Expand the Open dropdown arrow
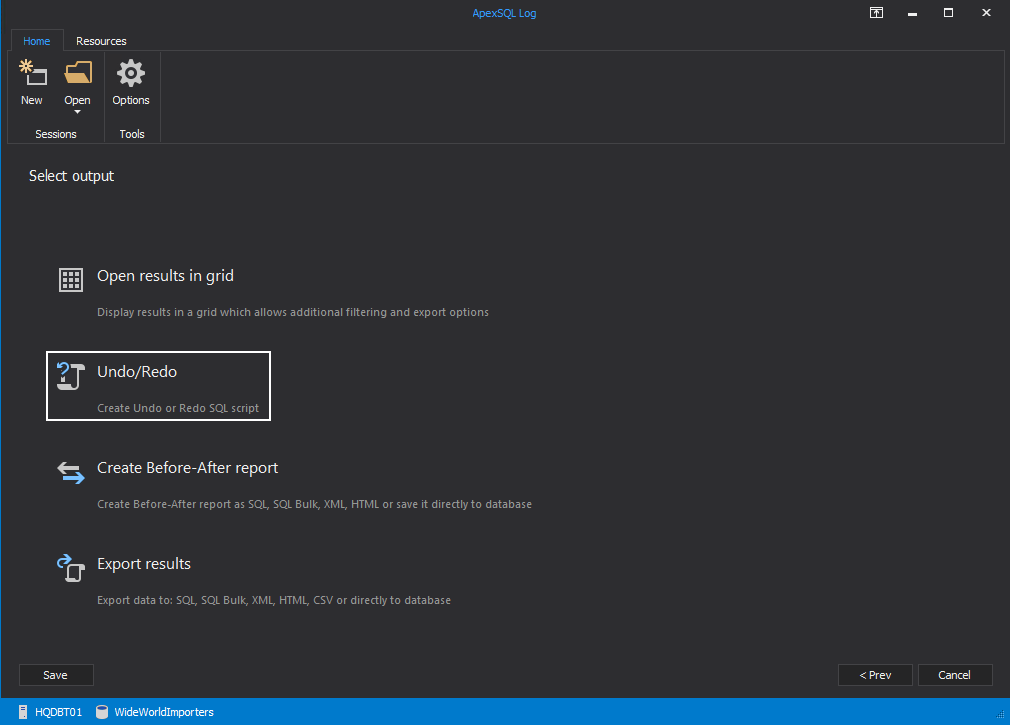Screen dimensions: 1010x725 [x=78, y=113]
